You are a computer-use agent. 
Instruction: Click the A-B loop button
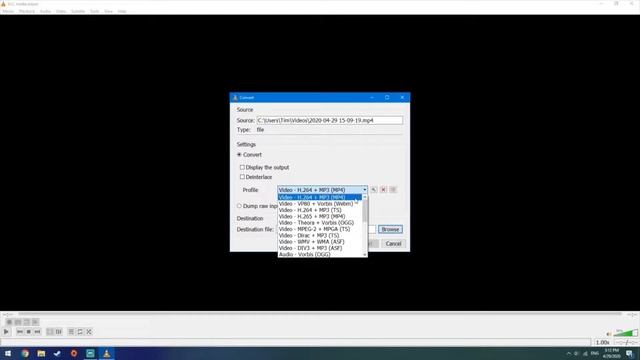27,322
